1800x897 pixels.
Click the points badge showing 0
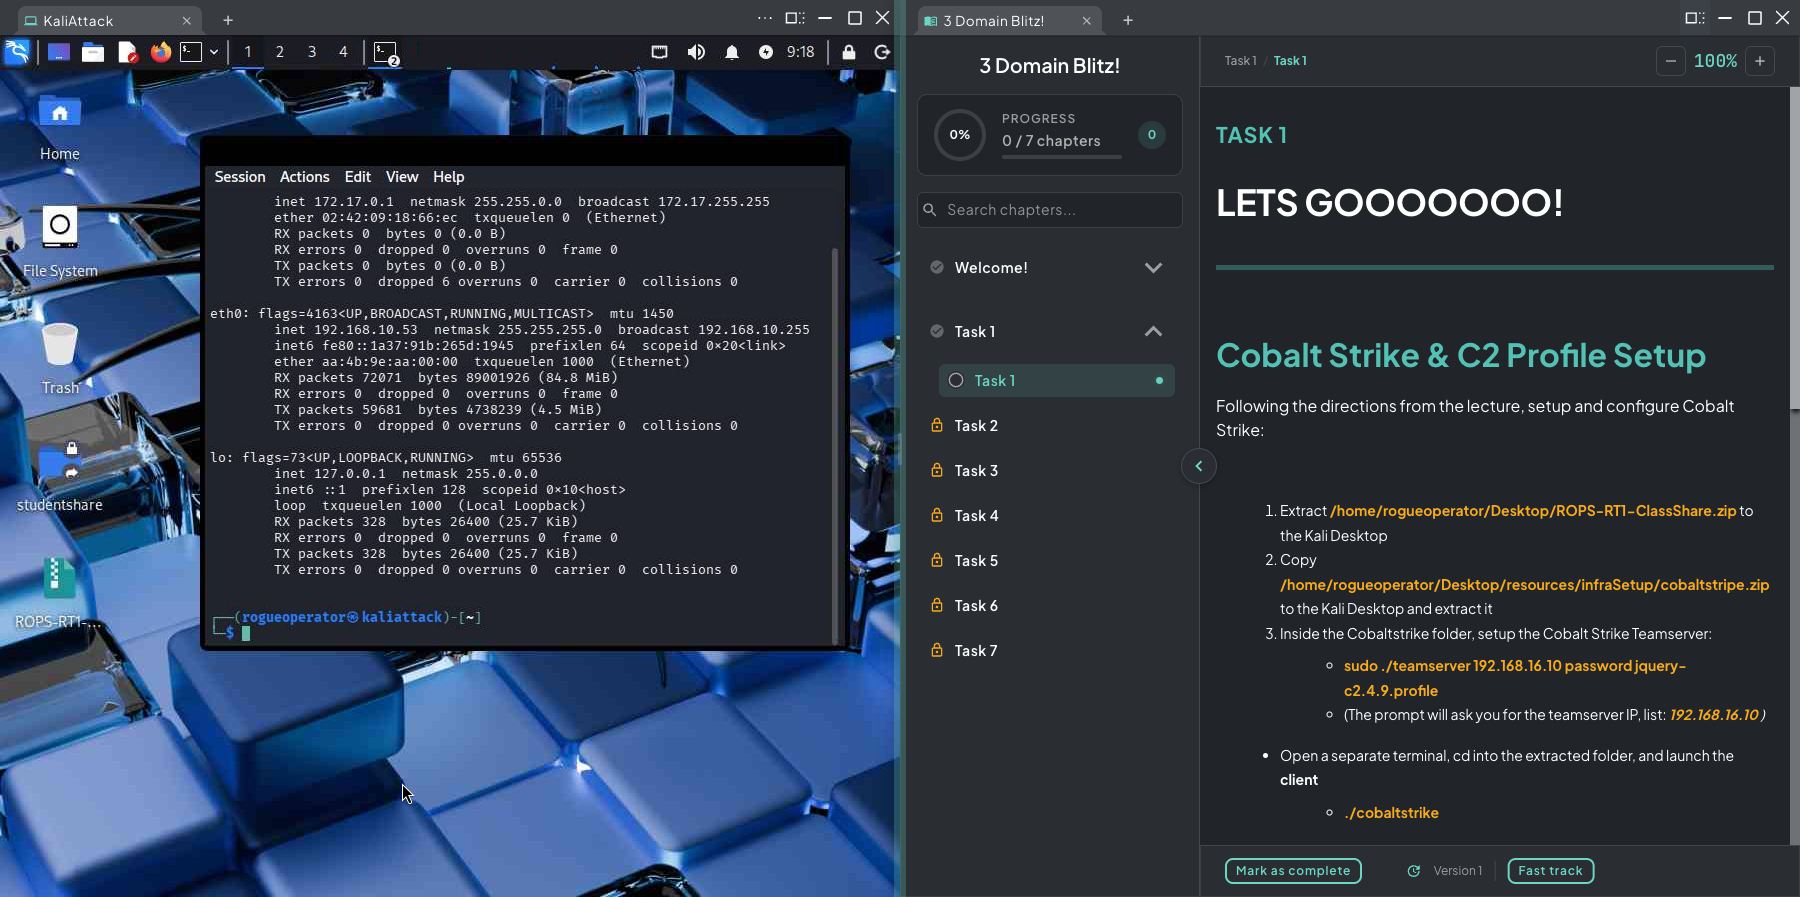tap(1152, 135)
